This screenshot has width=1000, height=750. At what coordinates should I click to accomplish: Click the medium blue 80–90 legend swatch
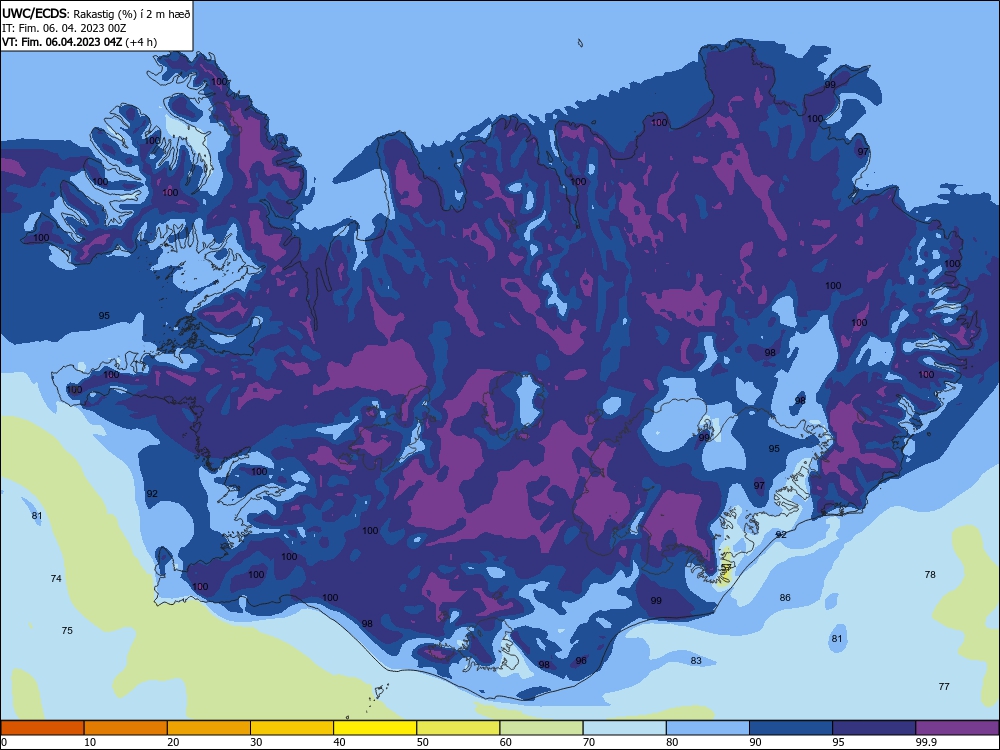(708, 728)
